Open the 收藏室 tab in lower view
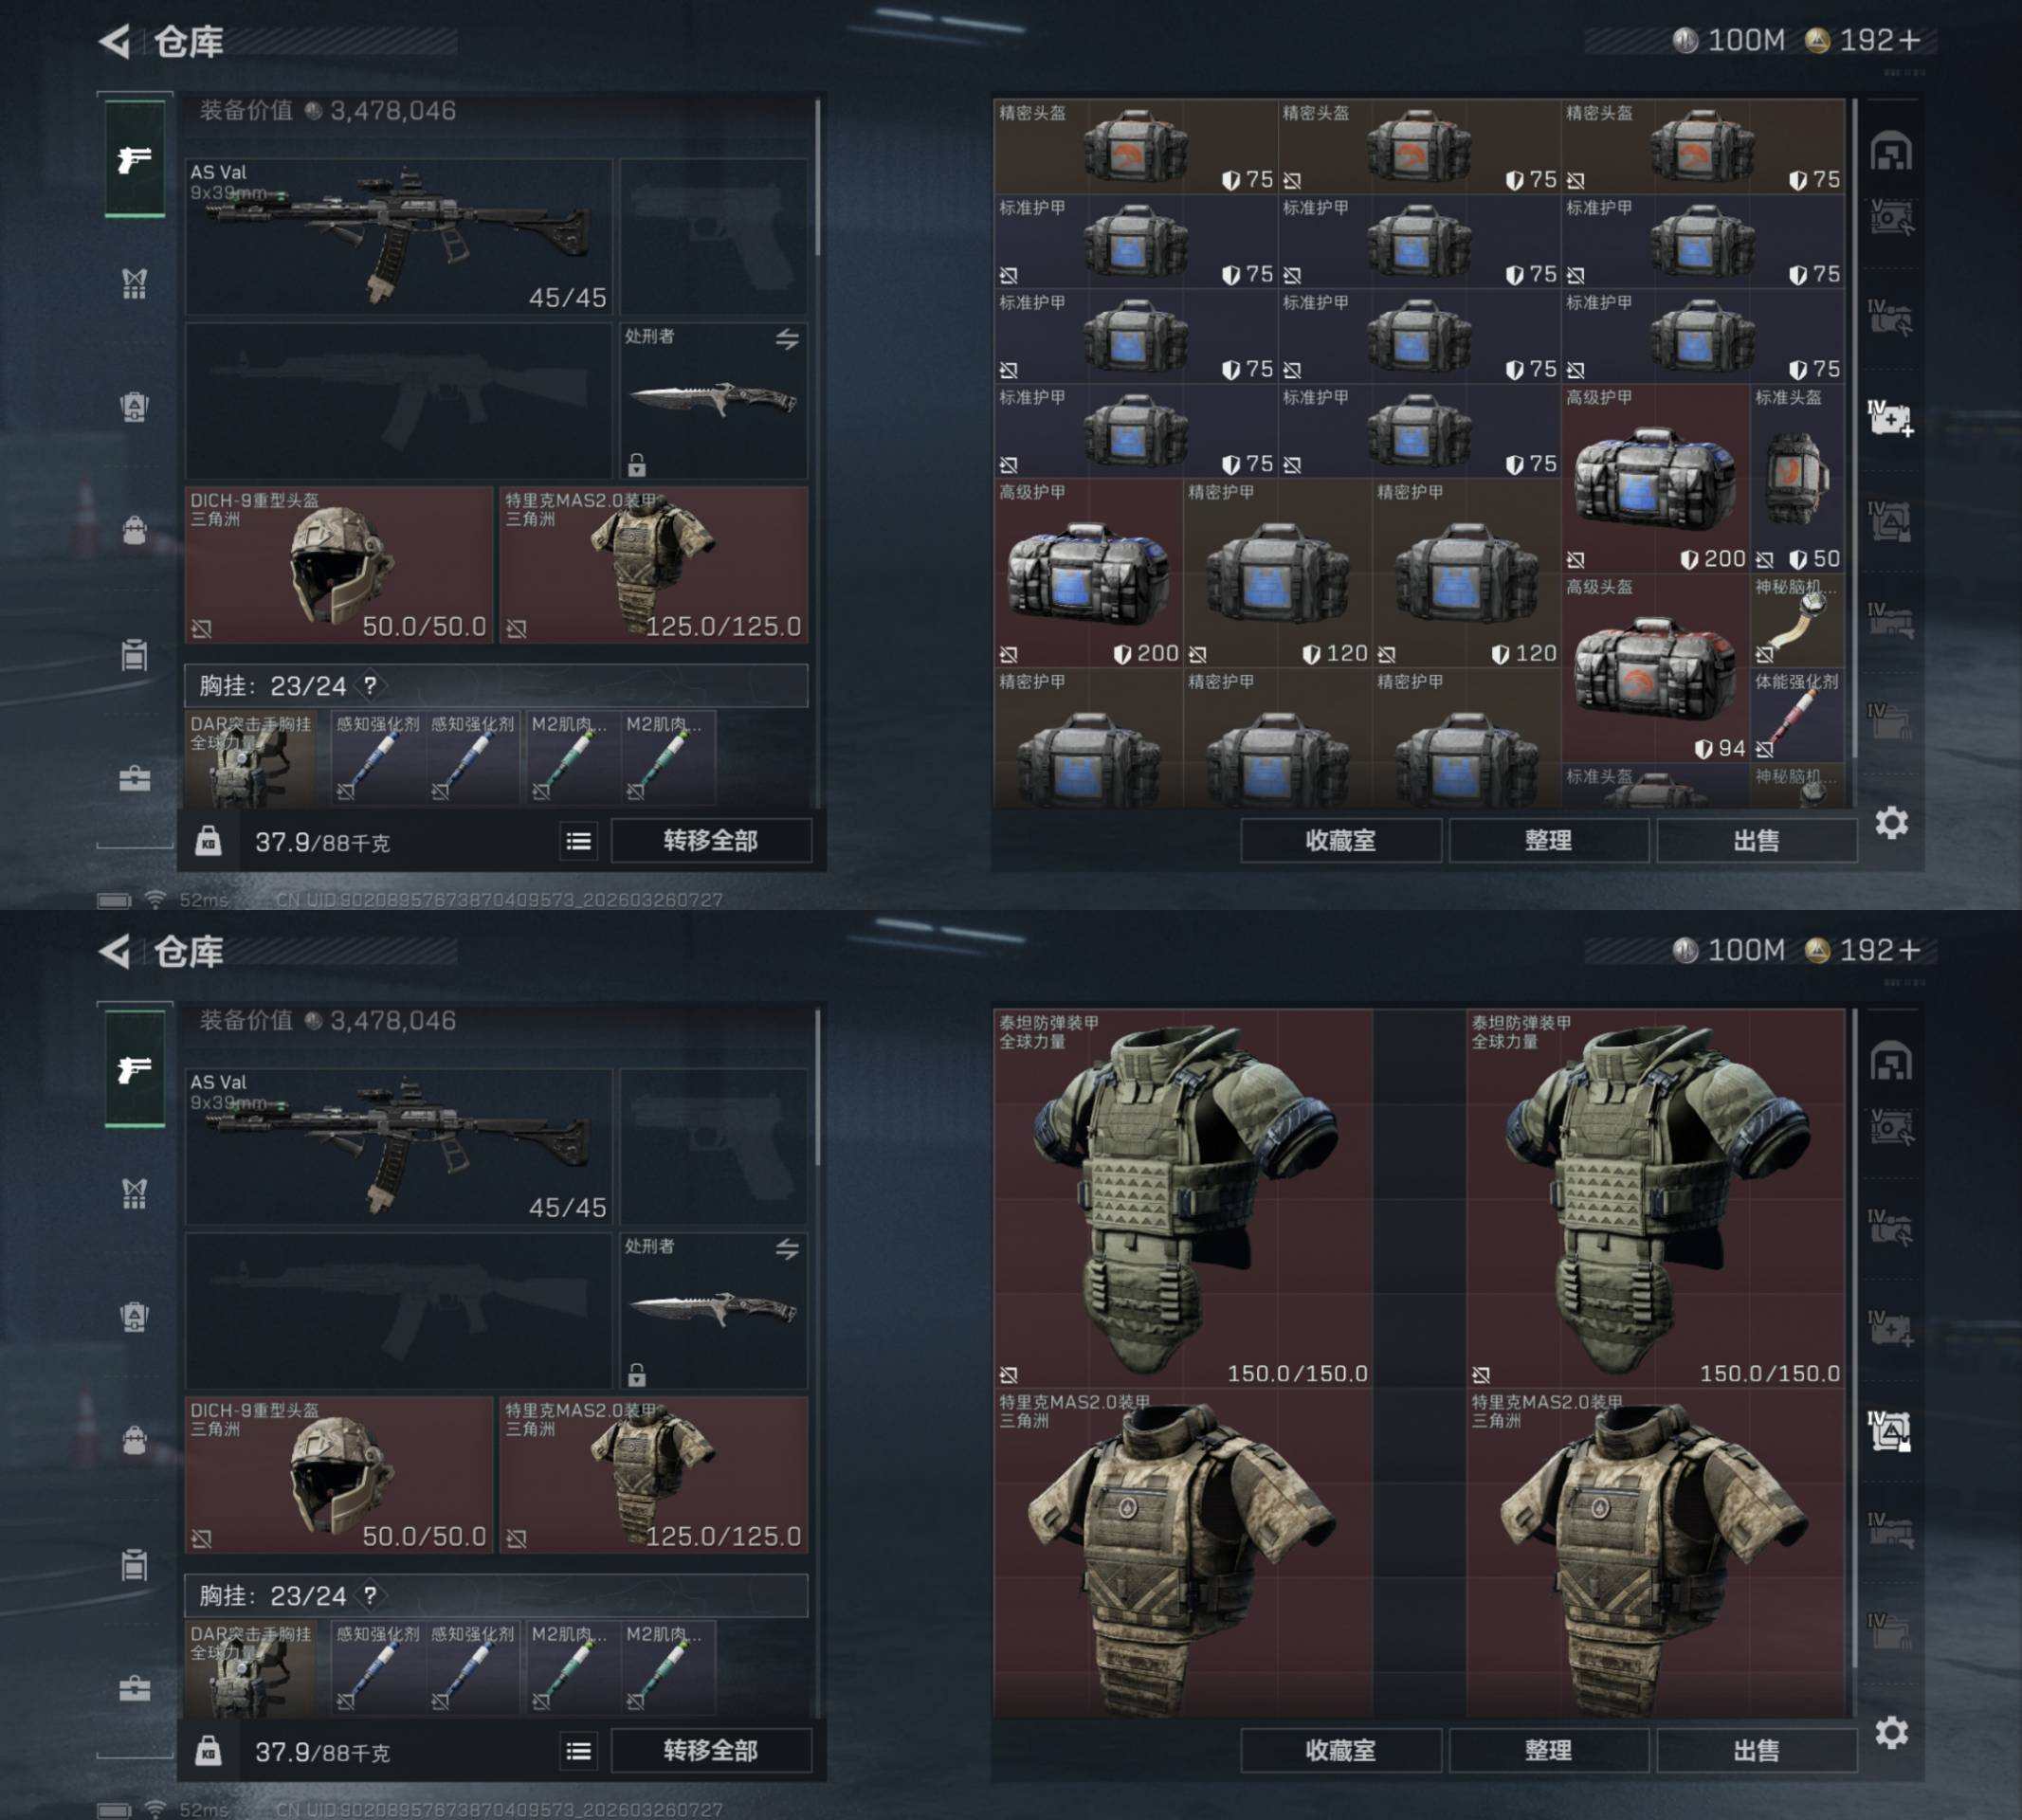The image size is (2022, 1820). click(1340, 1750)
